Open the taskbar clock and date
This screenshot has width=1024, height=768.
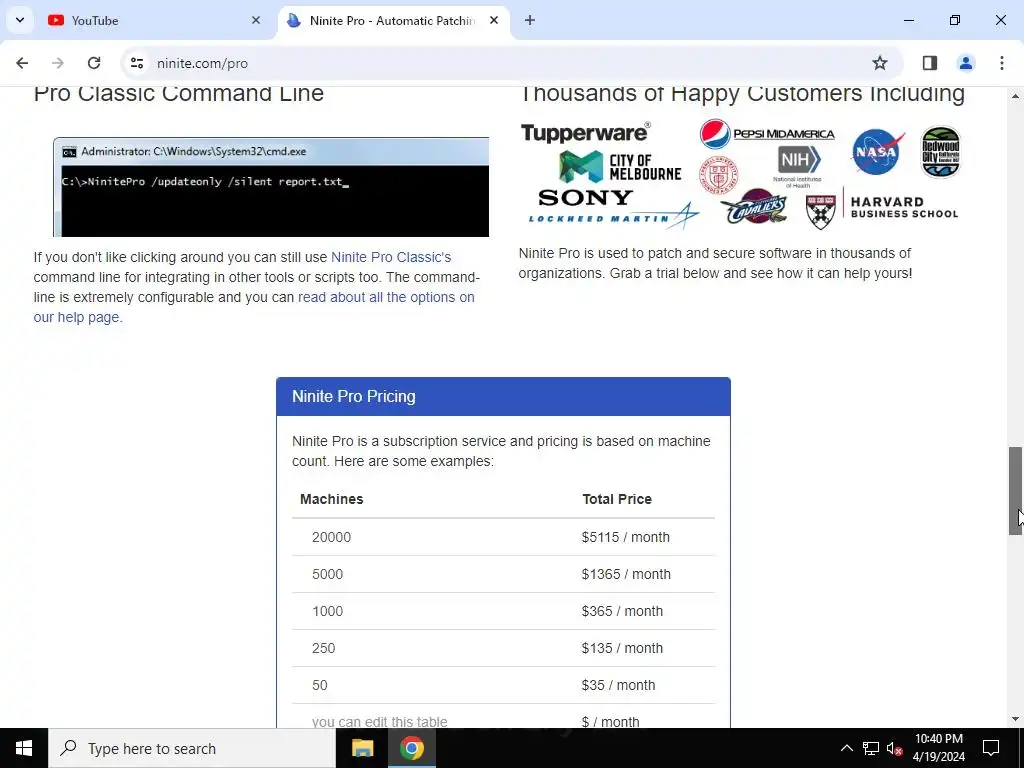[x=938, y=748]
